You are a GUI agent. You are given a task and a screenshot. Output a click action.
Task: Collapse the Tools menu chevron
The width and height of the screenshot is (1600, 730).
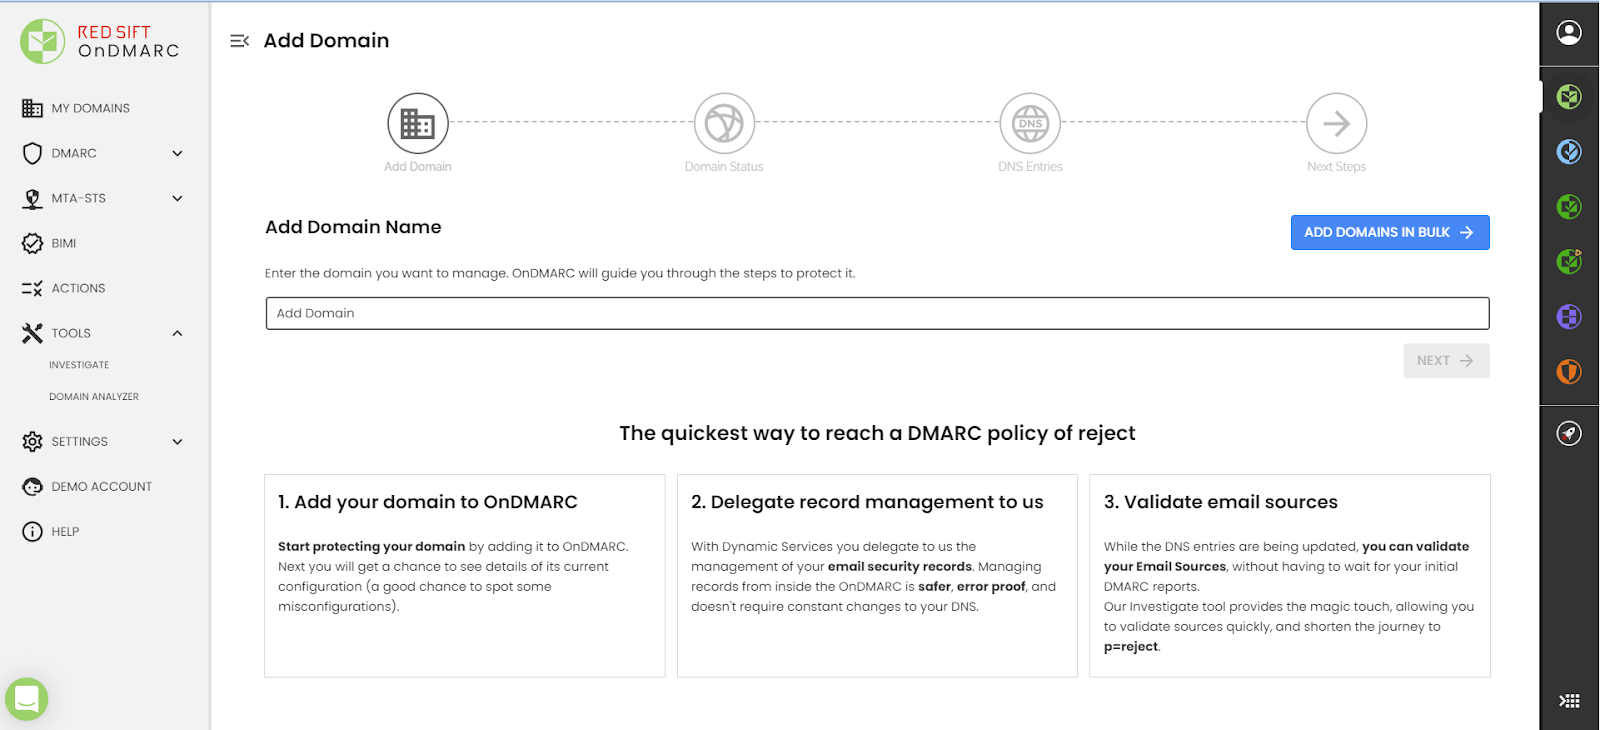(x=177, y=333)
